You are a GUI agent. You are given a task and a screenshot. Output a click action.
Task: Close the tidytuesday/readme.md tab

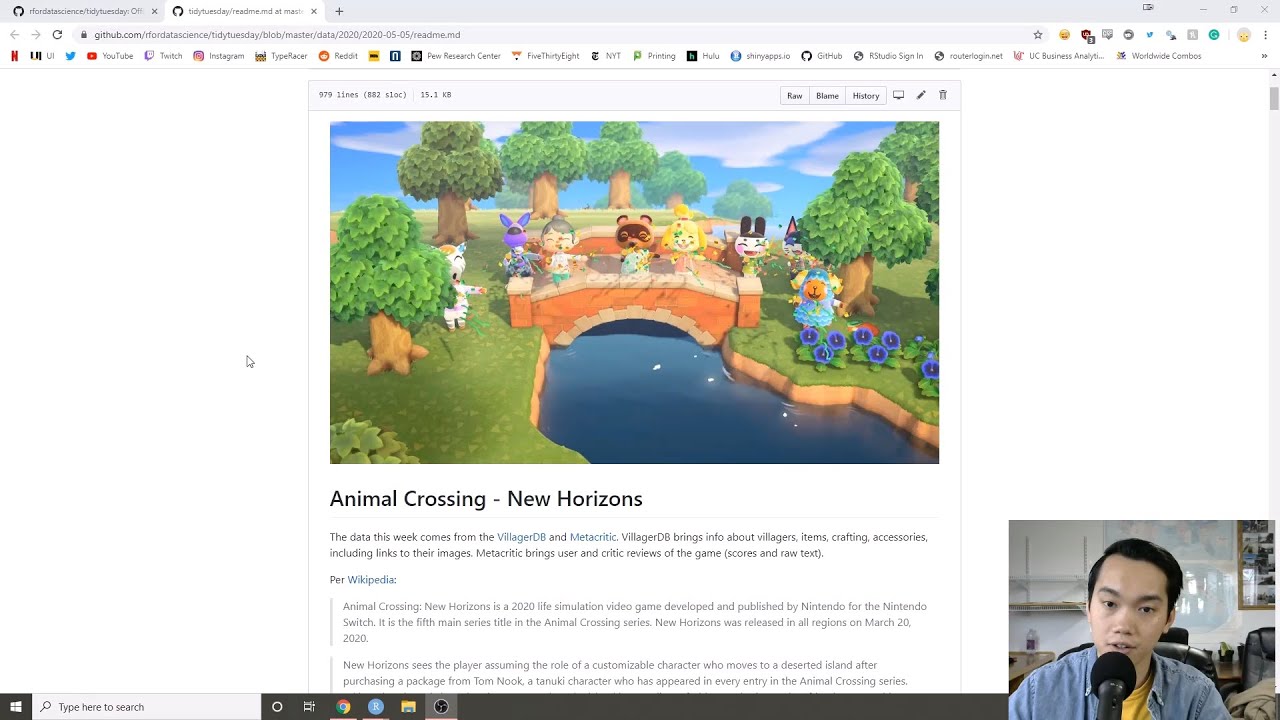[314, 11]
